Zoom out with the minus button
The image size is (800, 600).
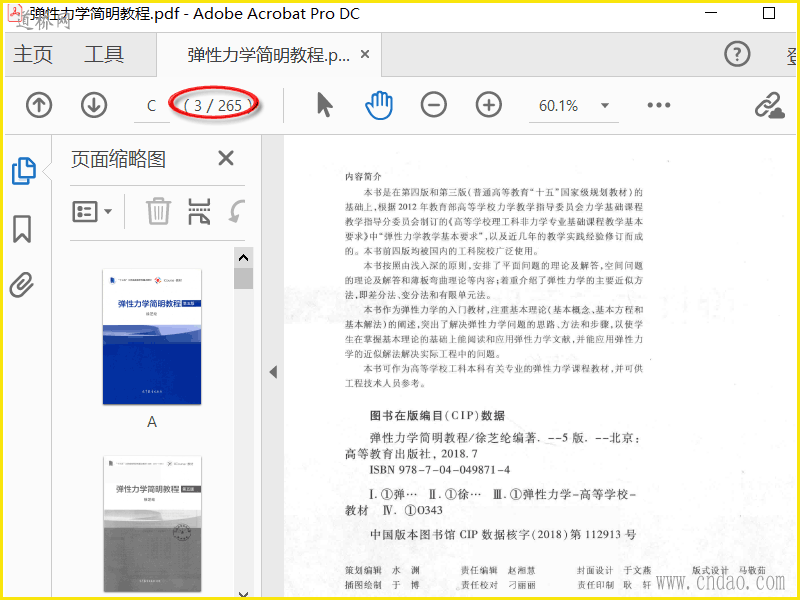click(x=434, y=105)
